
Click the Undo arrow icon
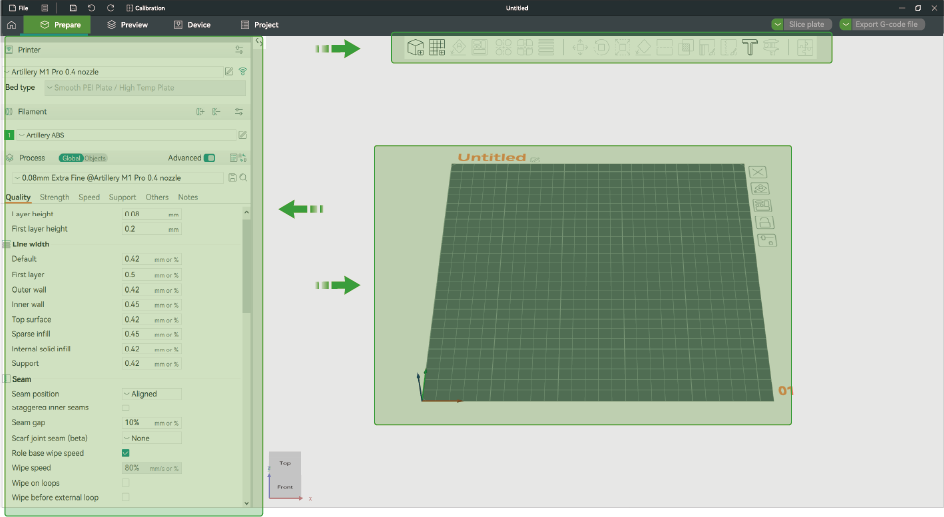[92, 8]
